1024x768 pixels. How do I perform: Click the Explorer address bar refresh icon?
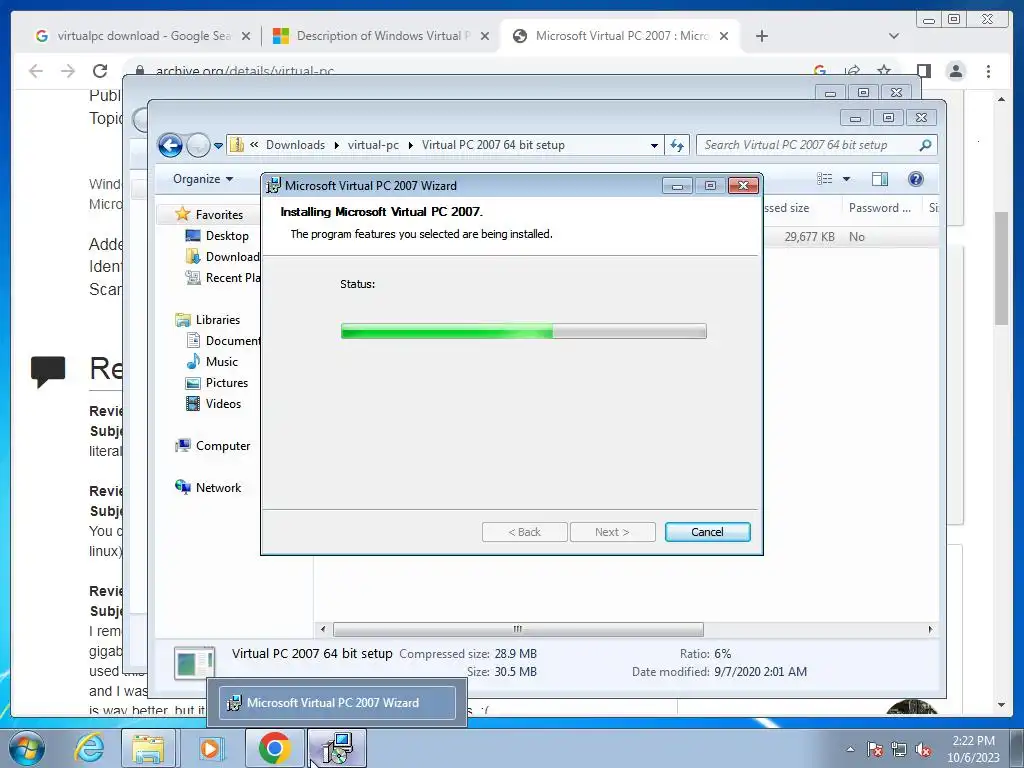click(677, 145)
